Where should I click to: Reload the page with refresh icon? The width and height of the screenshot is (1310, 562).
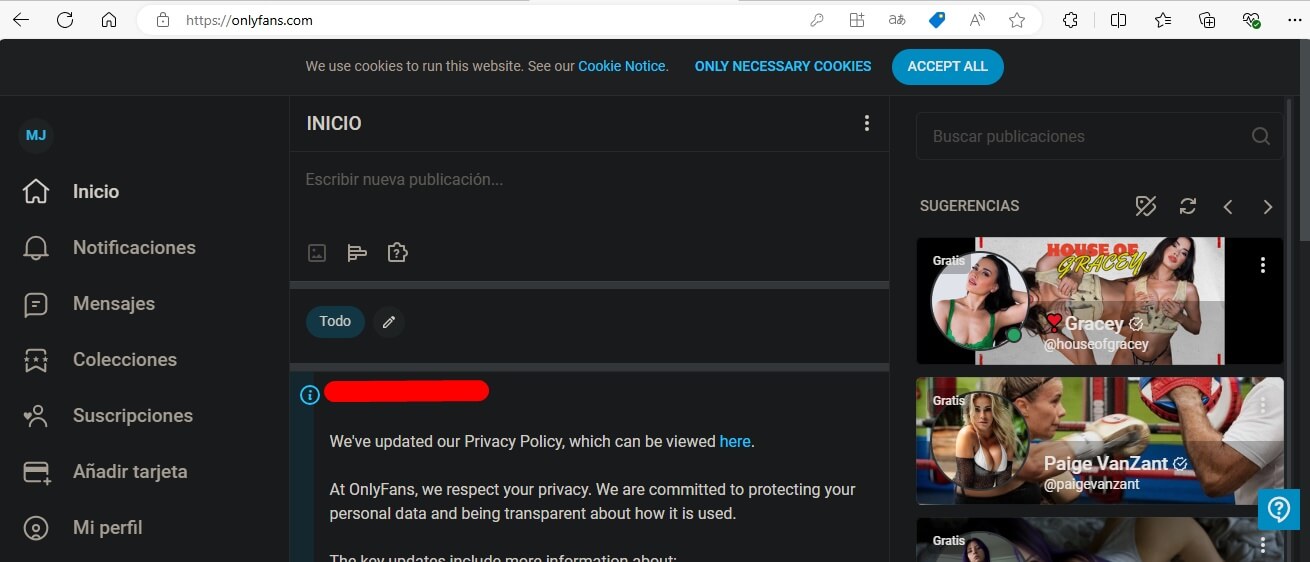[x=65, y=20]
